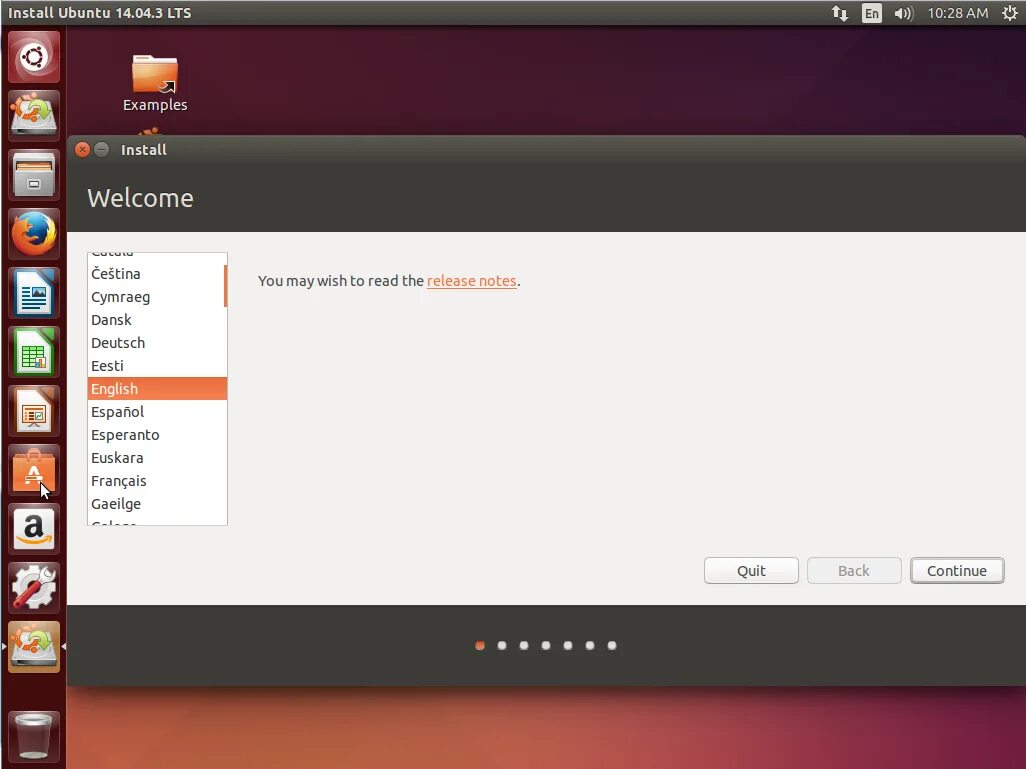The image size is (1026, 769).
Task: Select Esperanto language
Action: tap(156, 435)
